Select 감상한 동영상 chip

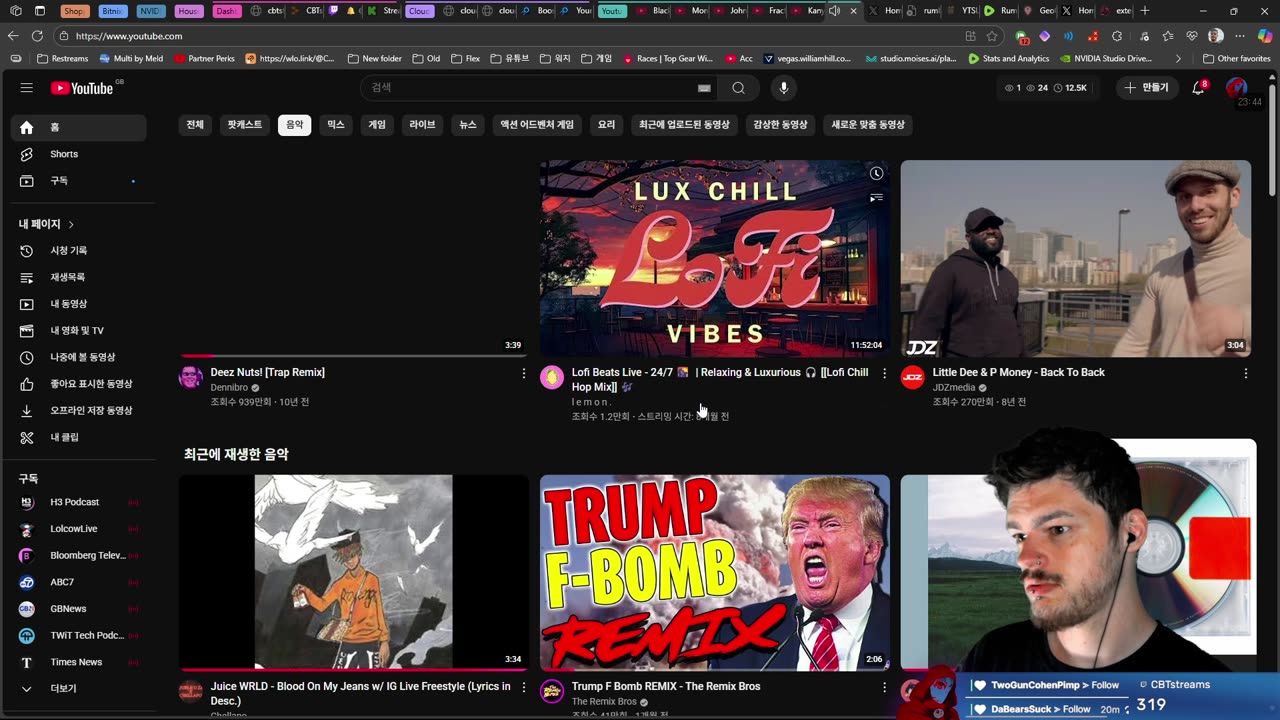click(x=780, y=125)
